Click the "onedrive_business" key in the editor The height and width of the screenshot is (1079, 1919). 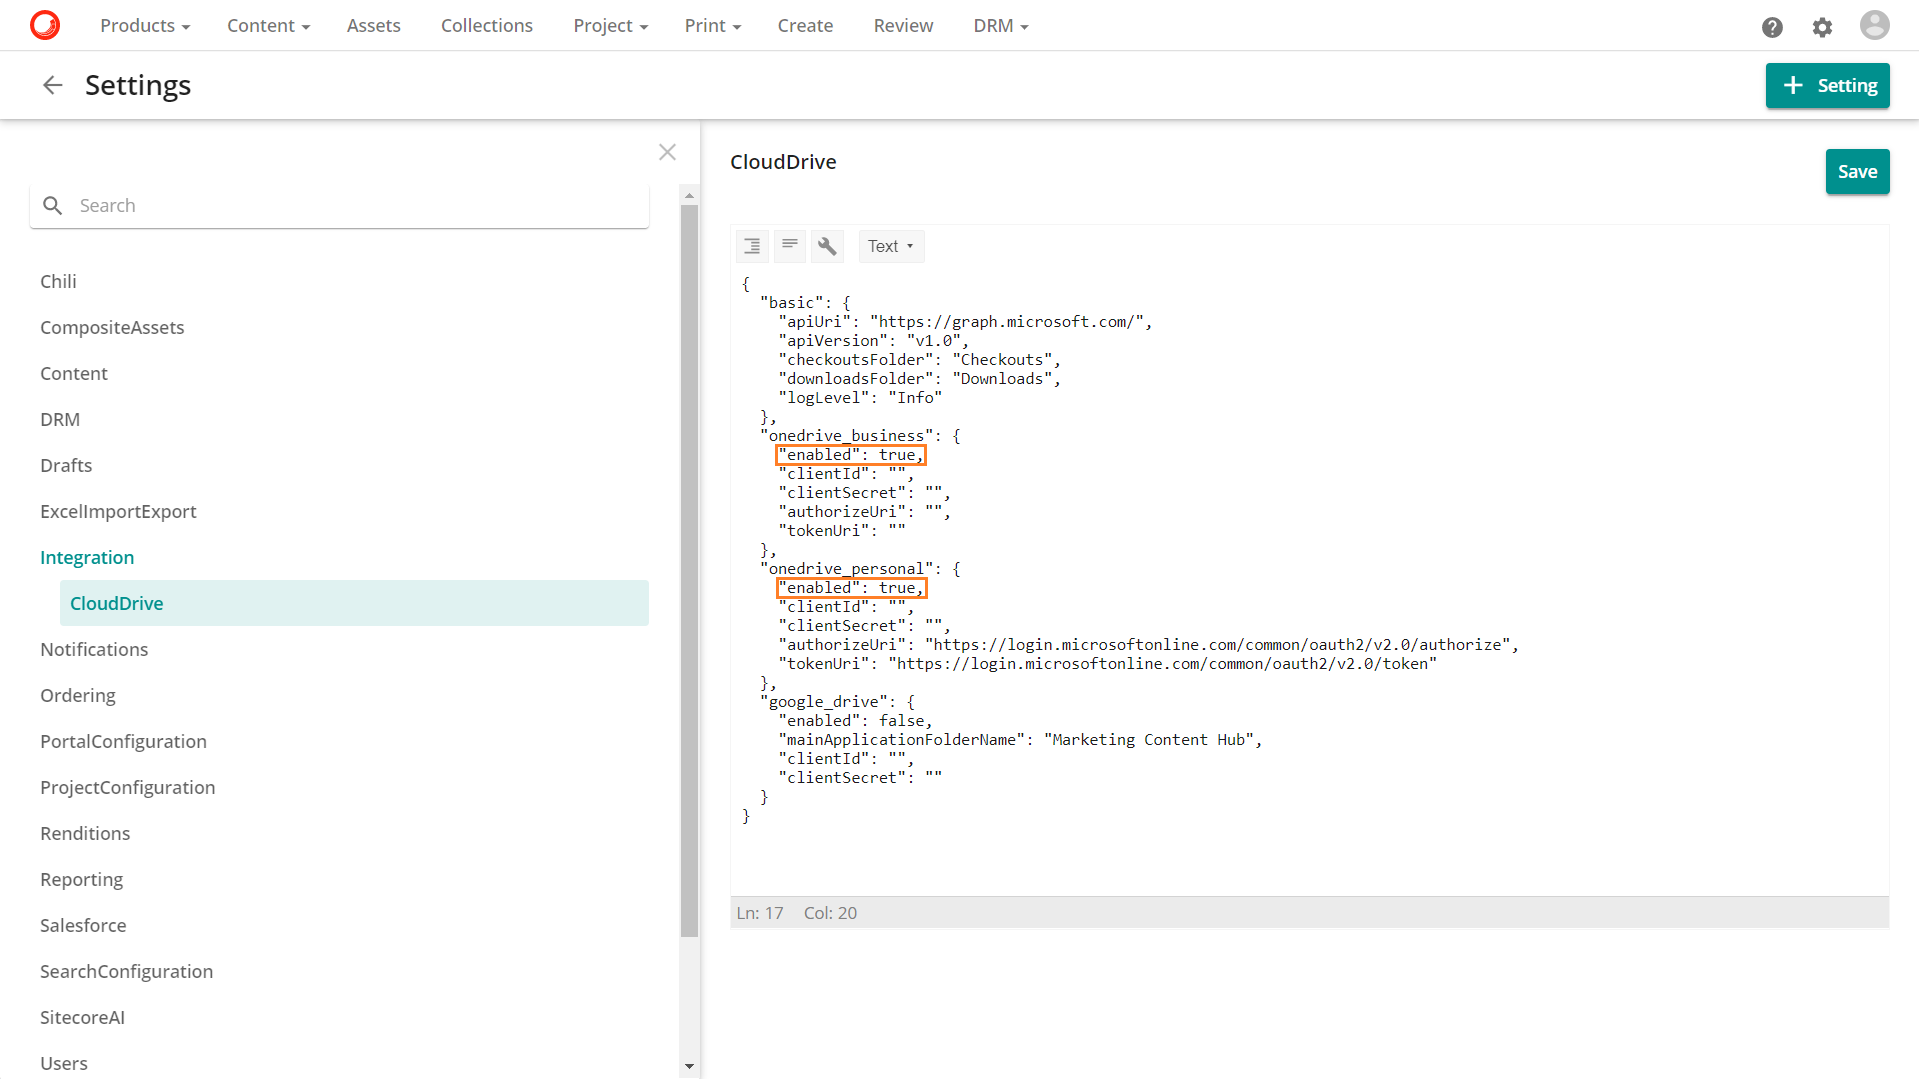846,436
